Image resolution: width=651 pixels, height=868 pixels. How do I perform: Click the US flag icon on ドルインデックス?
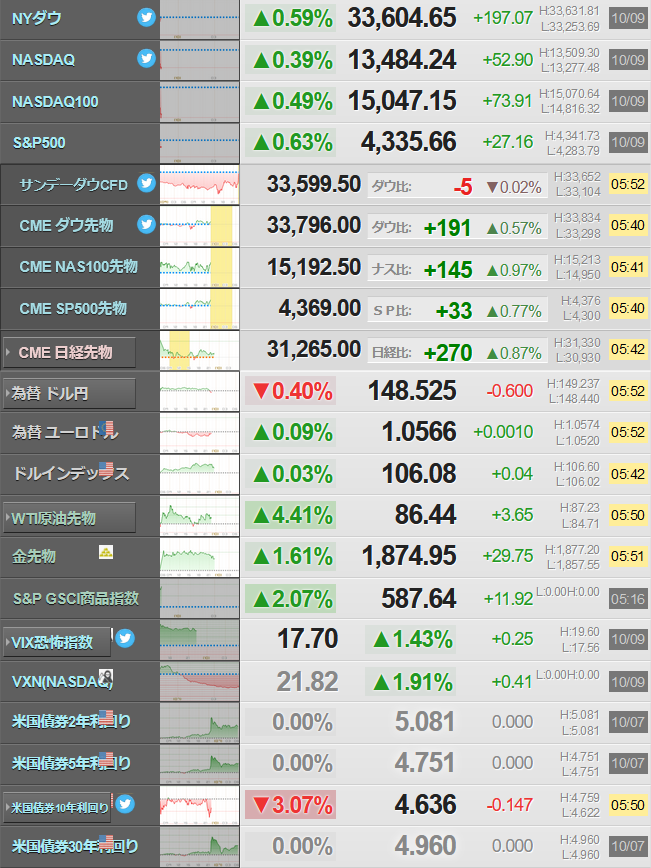click(x=106, y=470)
